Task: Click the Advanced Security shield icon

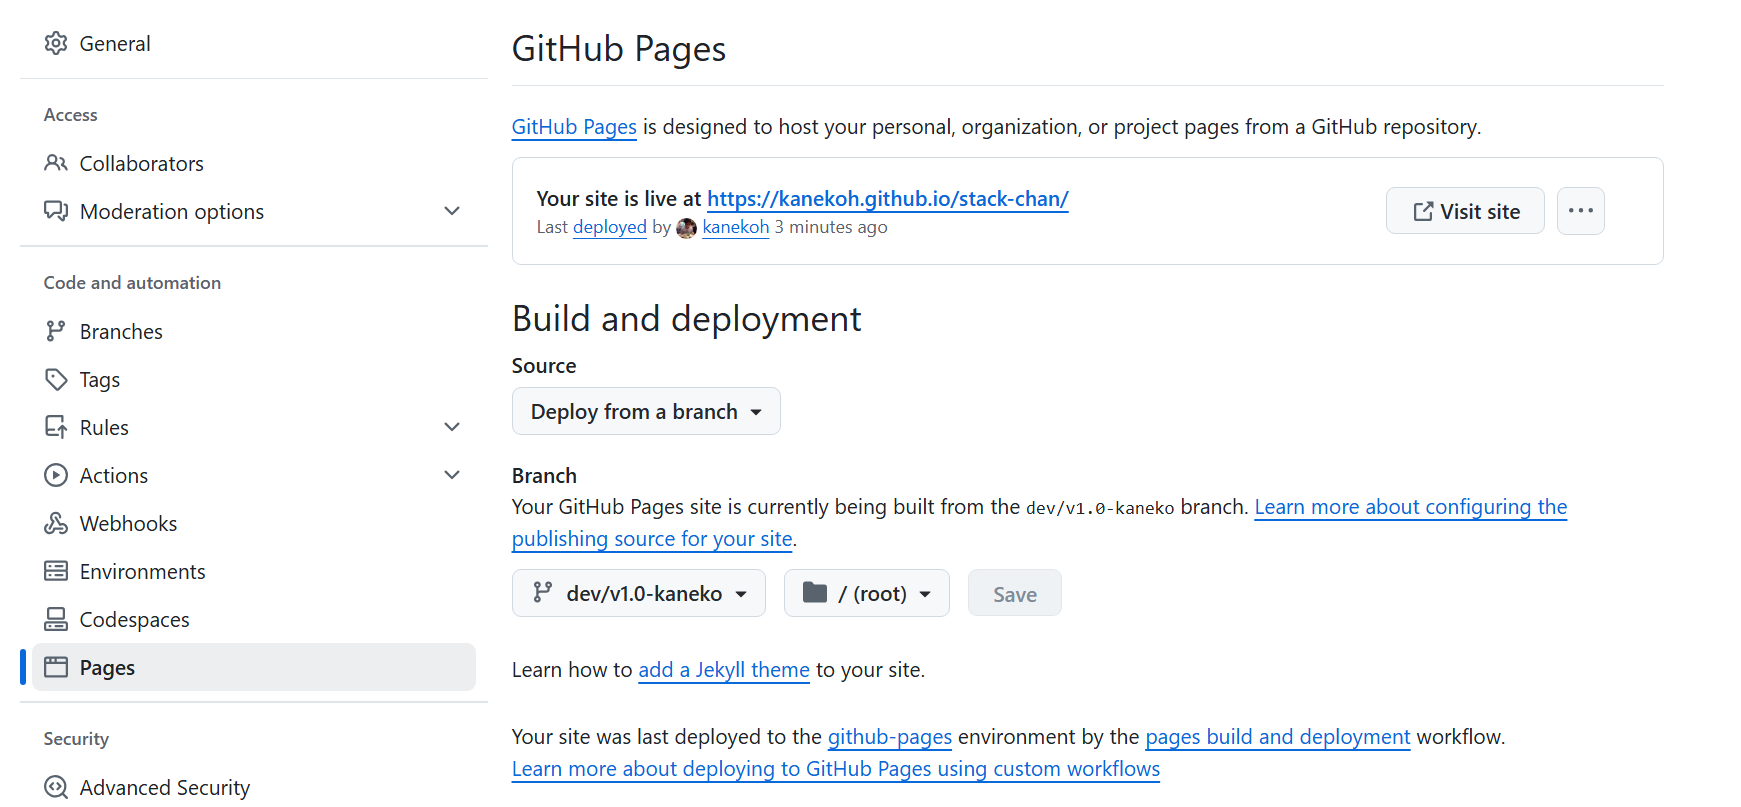Action: pyautogui.click(x=56, y=787)
